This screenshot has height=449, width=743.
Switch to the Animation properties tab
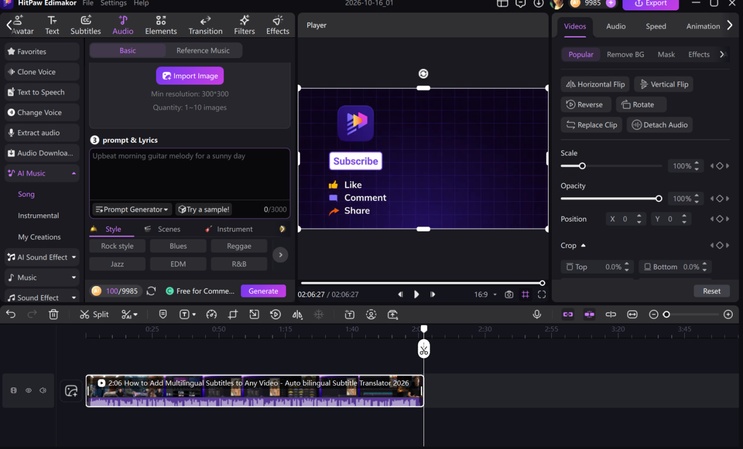point(703,27)
